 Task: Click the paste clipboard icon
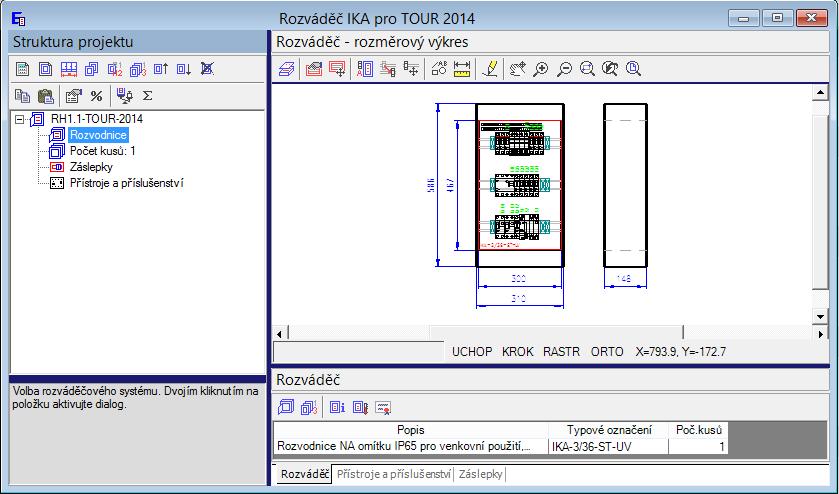(x=46, y=96)
